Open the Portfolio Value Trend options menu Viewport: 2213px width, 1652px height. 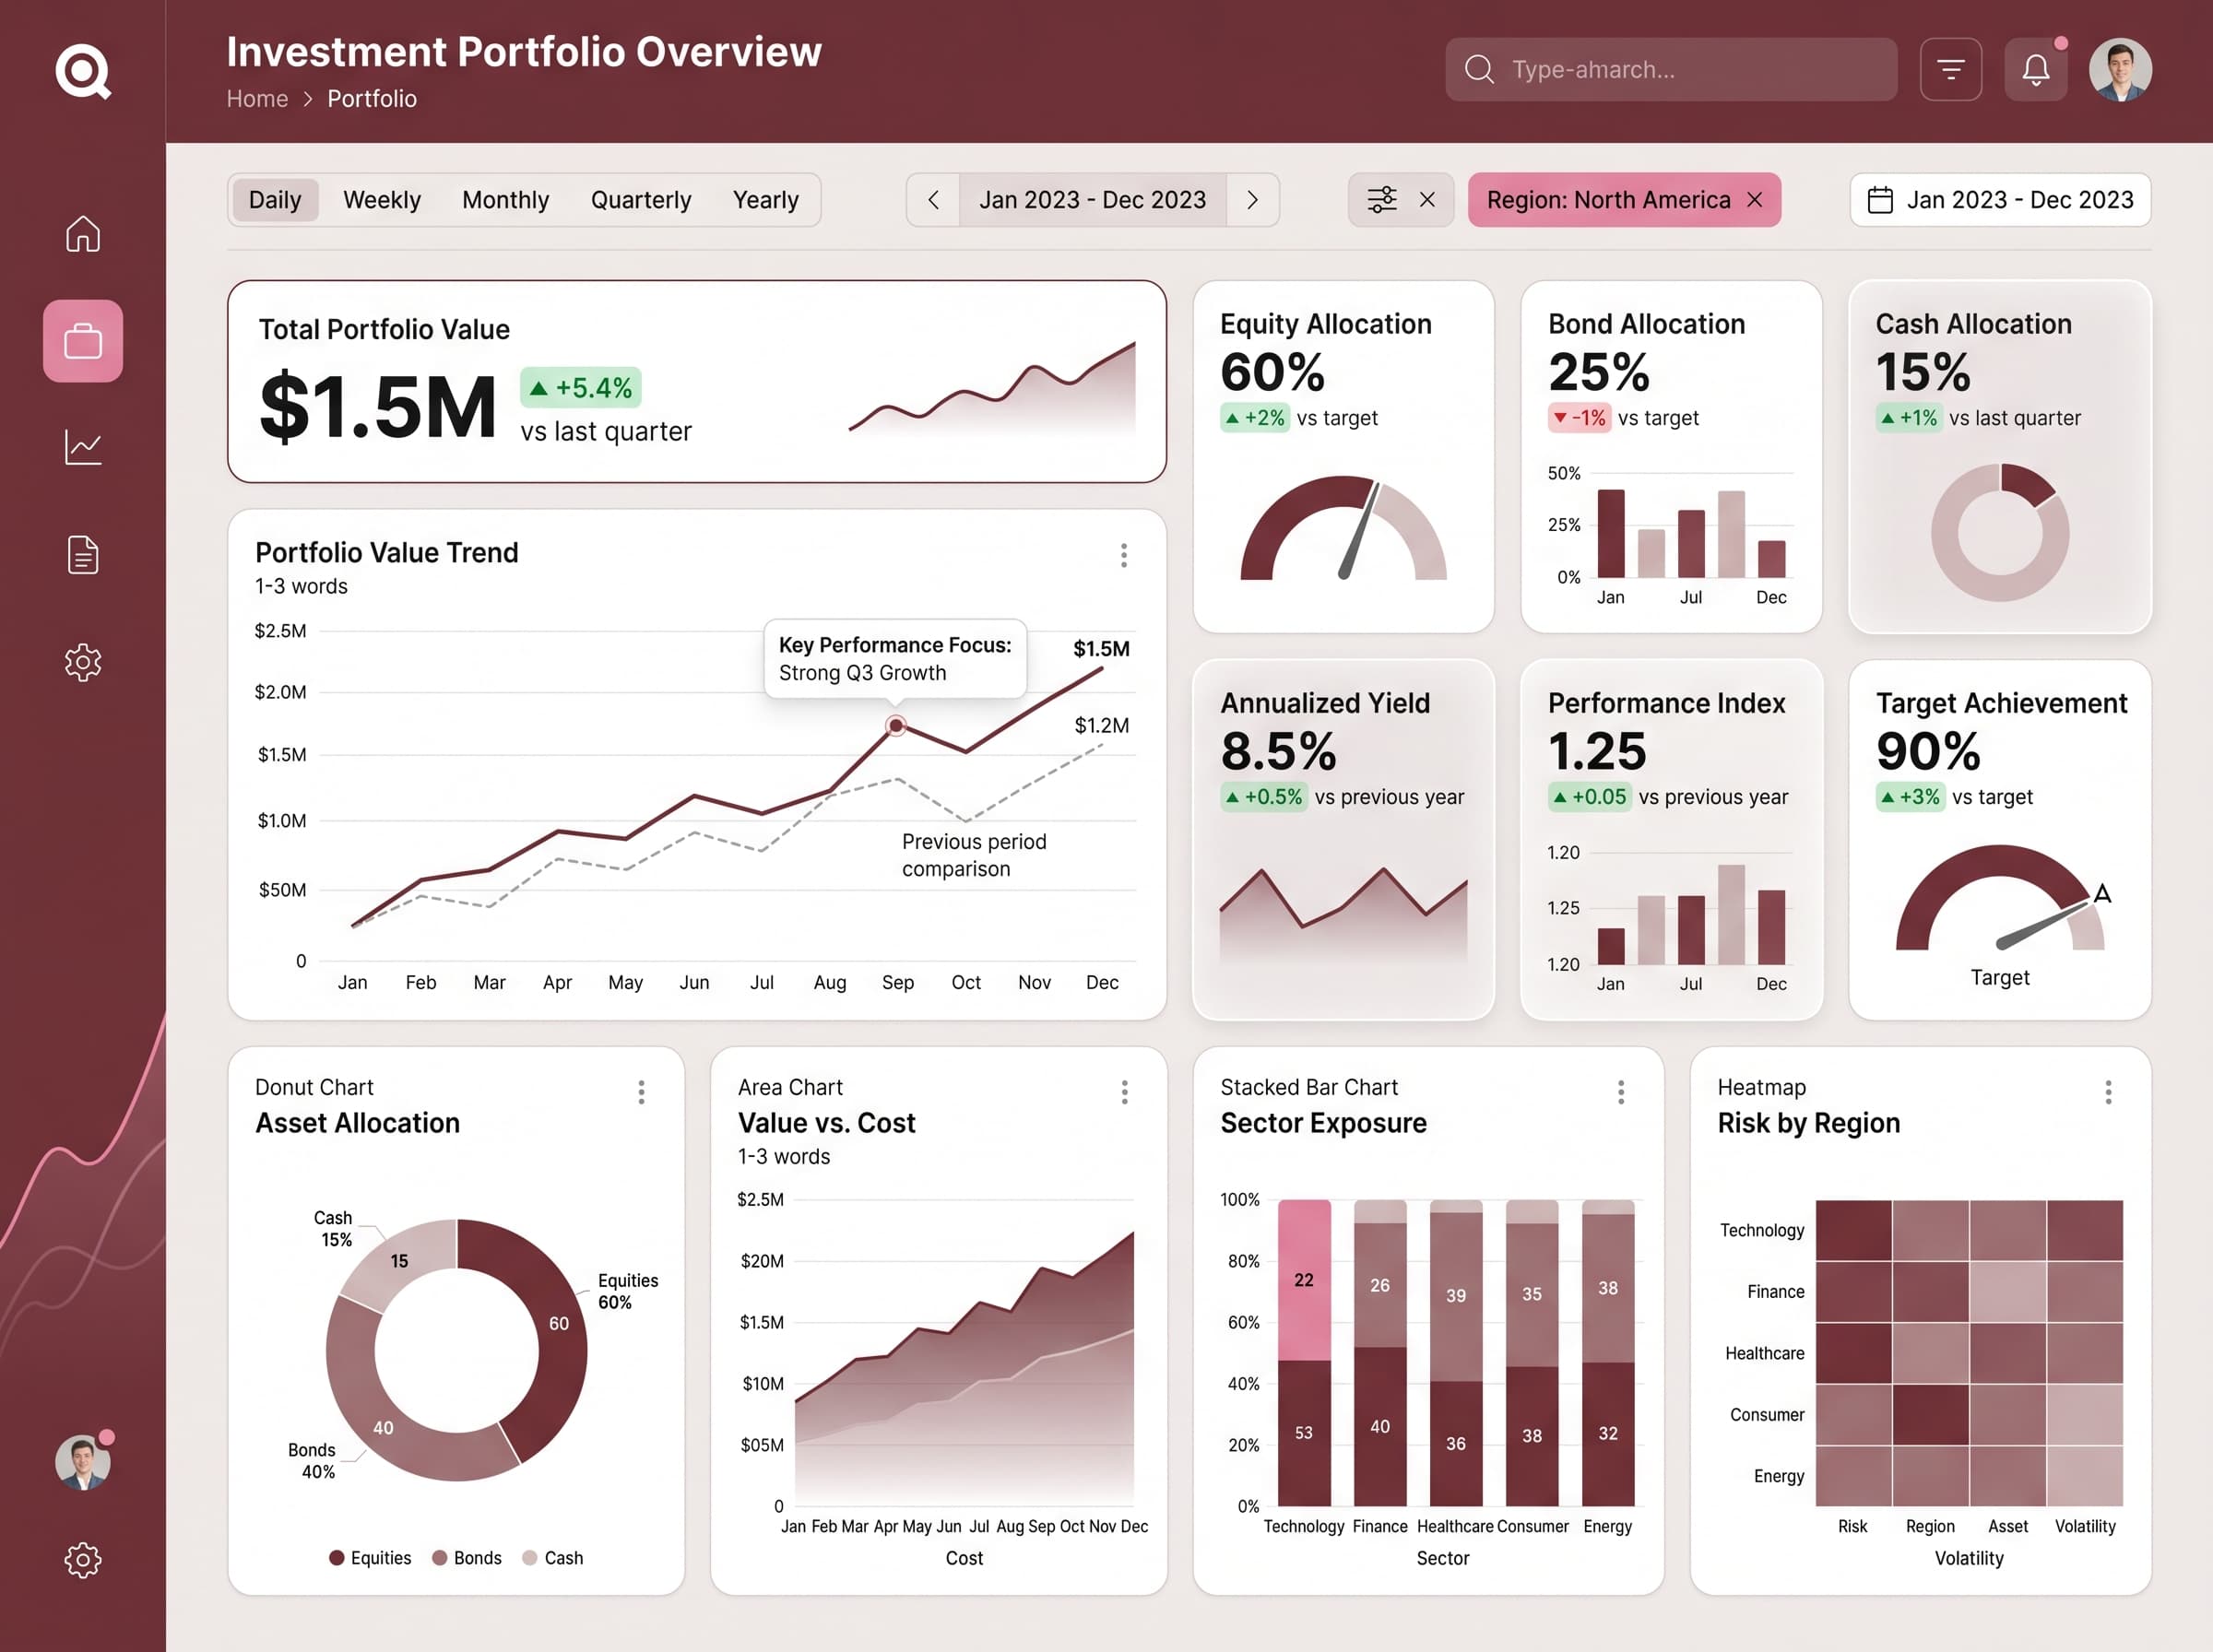click(1124, 555)
